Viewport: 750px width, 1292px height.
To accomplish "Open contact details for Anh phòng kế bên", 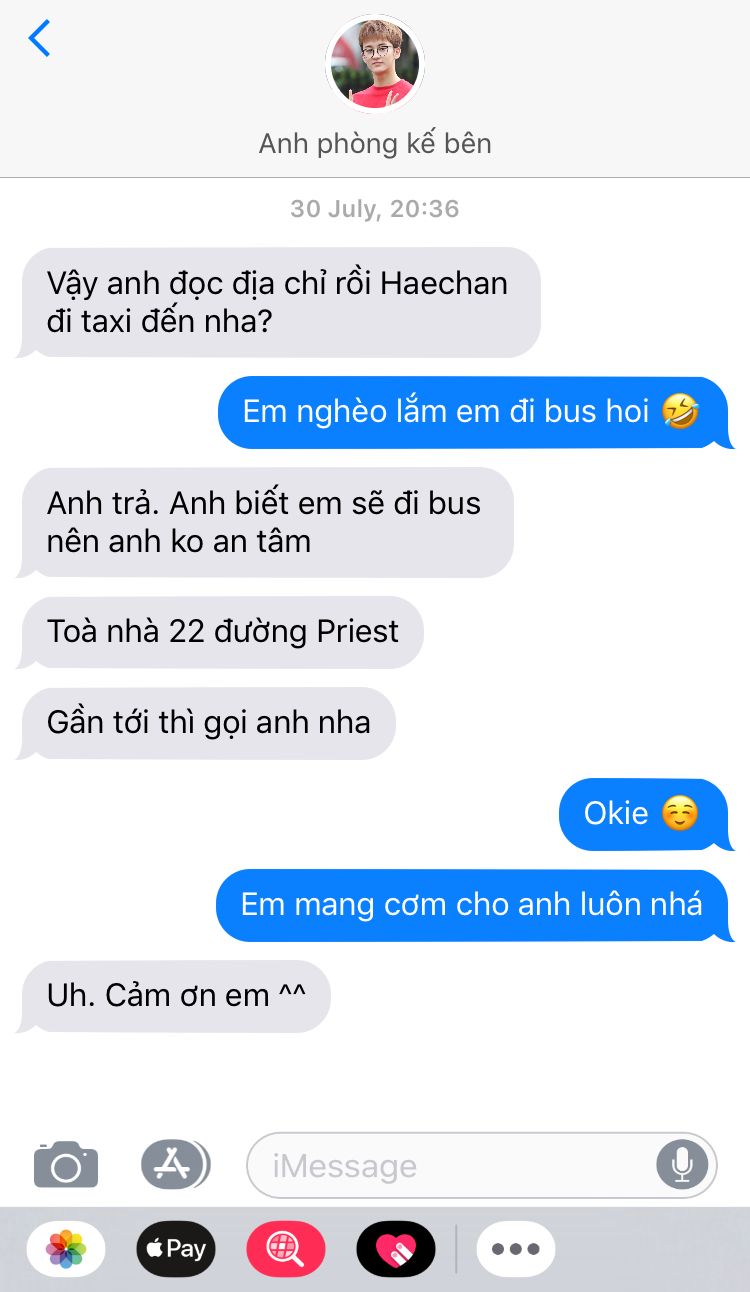I will 375,143.
